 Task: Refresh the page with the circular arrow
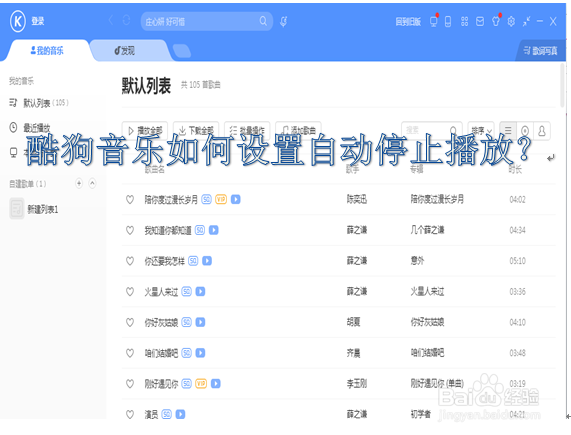126,20
